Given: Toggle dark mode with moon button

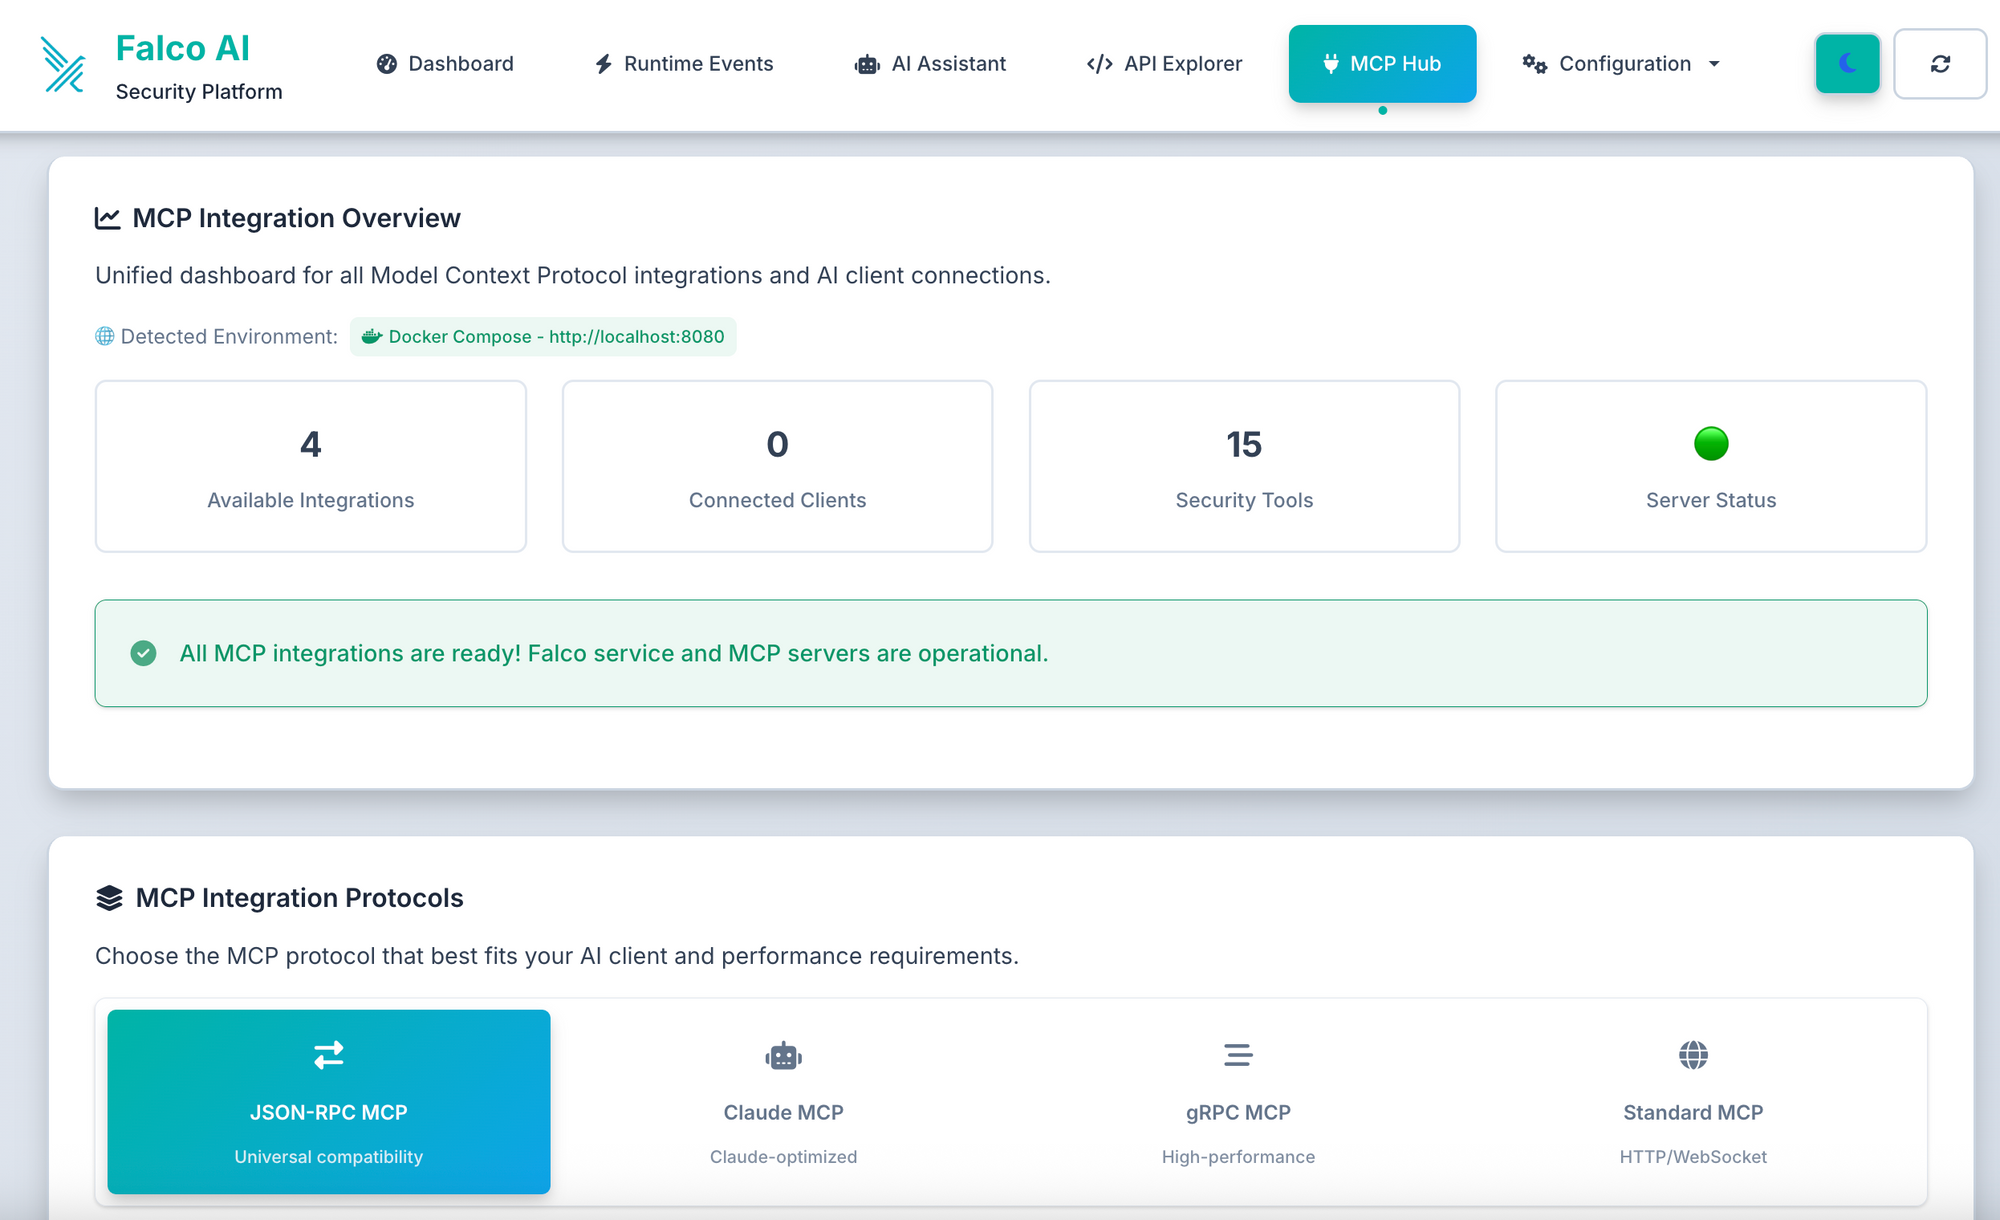Looking at the screenshot, I should click(1847, 64).
